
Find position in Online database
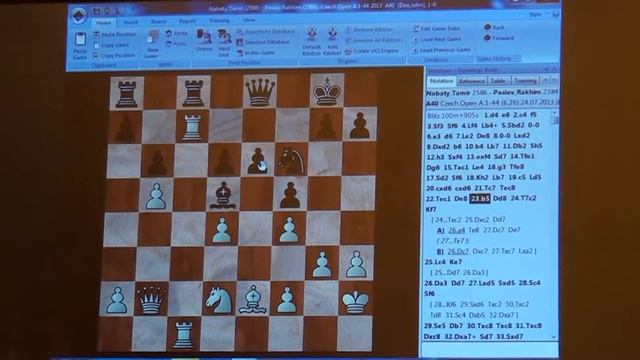[x=204, y=40]
